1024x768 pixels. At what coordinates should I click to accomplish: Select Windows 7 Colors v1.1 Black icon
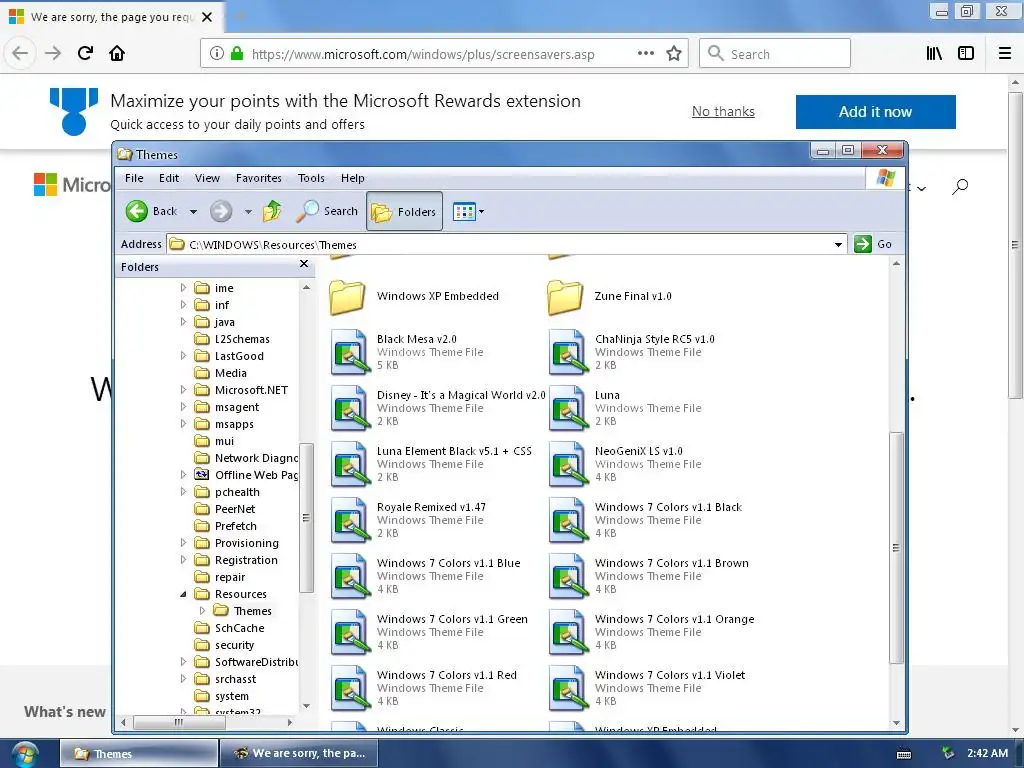568,520
